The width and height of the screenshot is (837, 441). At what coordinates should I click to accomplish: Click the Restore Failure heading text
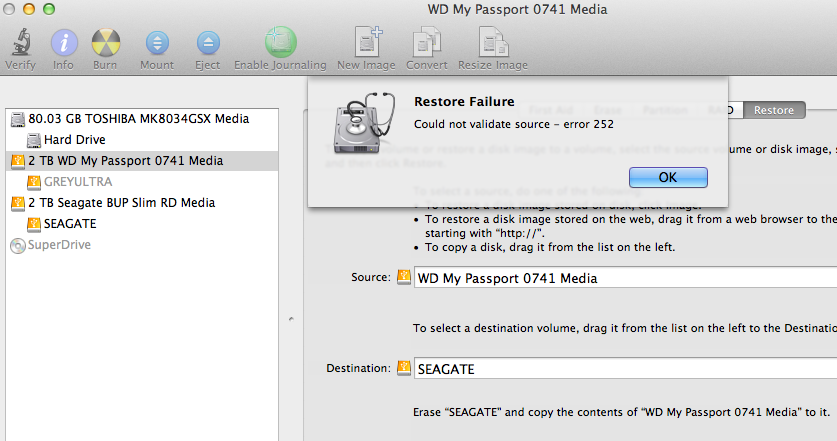click(x=464, y=101)
